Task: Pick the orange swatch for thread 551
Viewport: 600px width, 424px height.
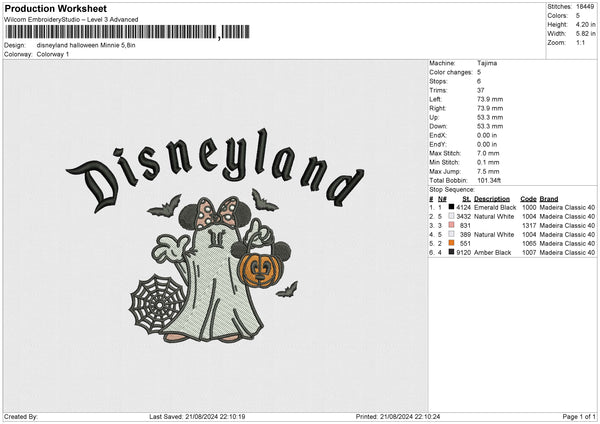Action: 453,243
